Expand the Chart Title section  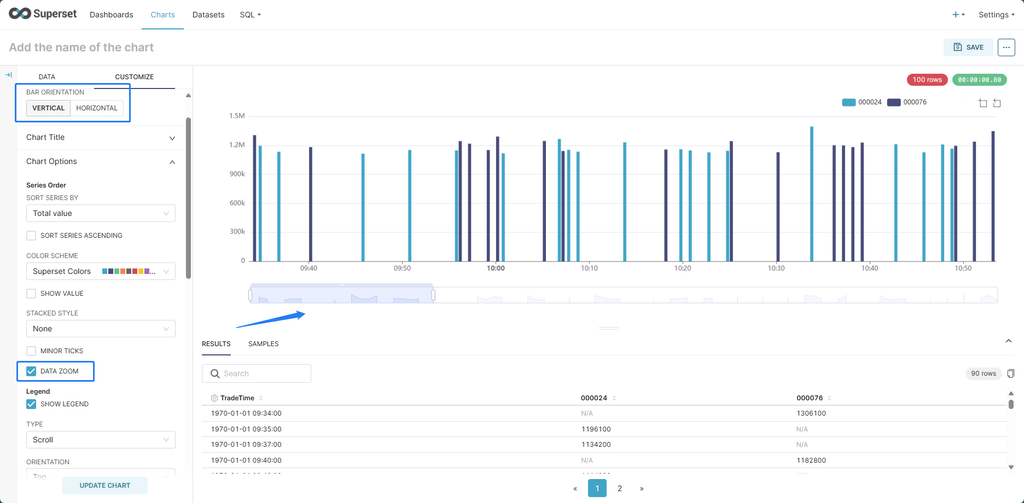[100, 137]
